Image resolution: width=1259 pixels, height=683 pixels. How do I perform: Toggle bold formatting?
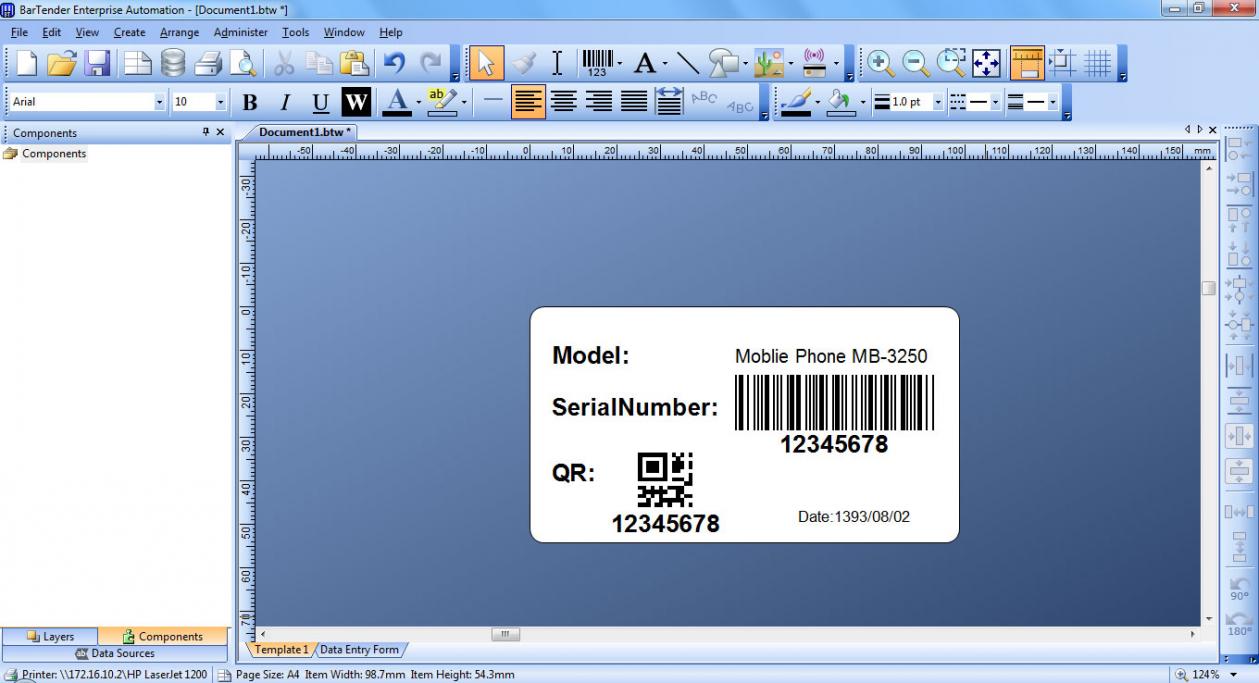coord(250,102)
